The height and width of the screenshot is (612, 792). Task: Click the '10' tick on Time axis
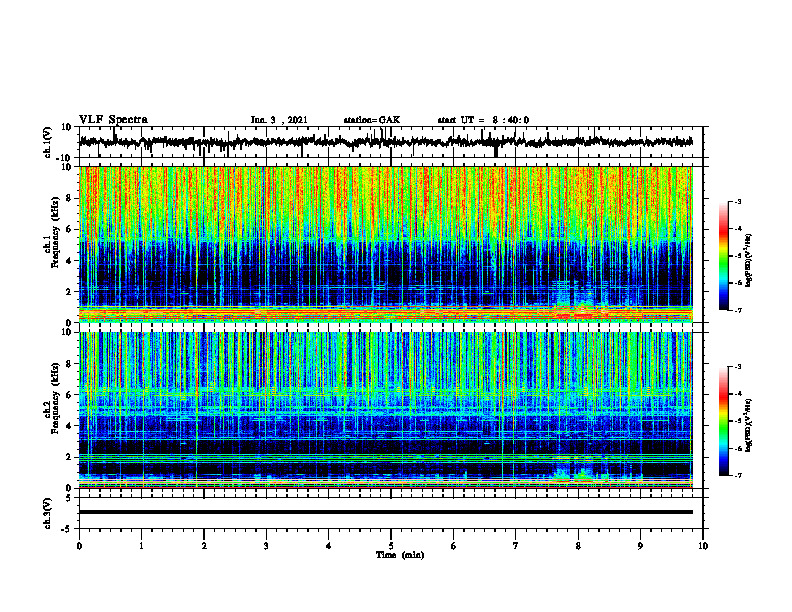point(703,546)
